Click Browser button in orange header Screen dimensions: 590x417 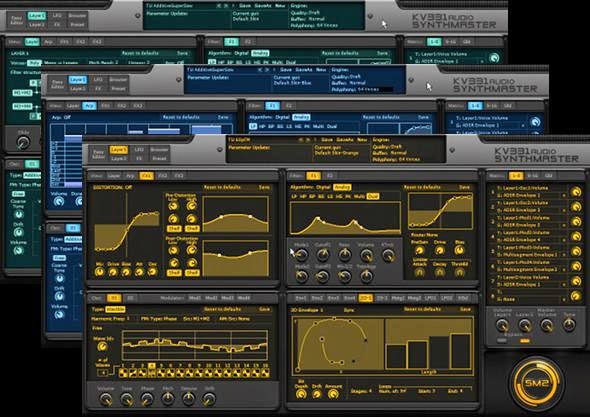click(x=160, y=149)
